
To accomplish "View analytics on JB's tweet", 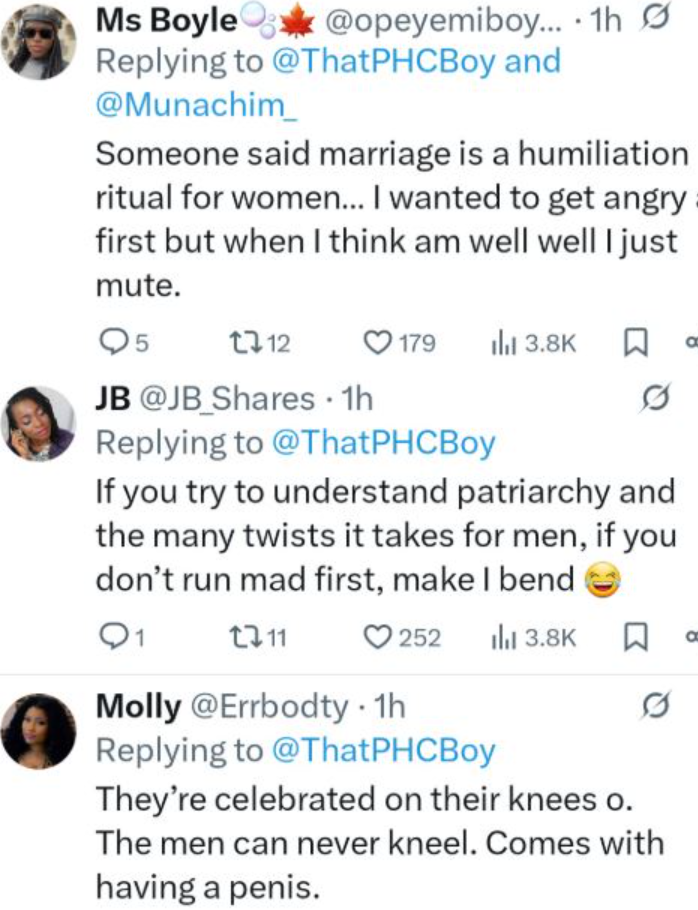I will coord(501,637).
